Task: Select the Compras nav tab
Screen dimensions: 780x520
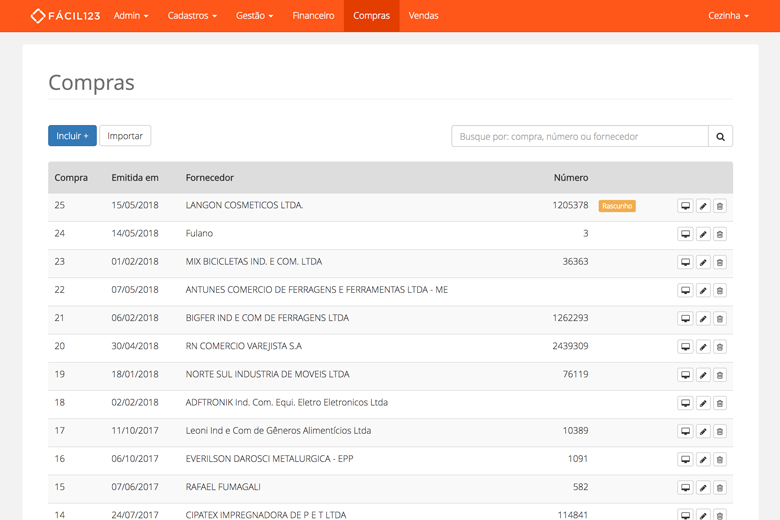Action: pyautogui.click(x=372, y=16)
